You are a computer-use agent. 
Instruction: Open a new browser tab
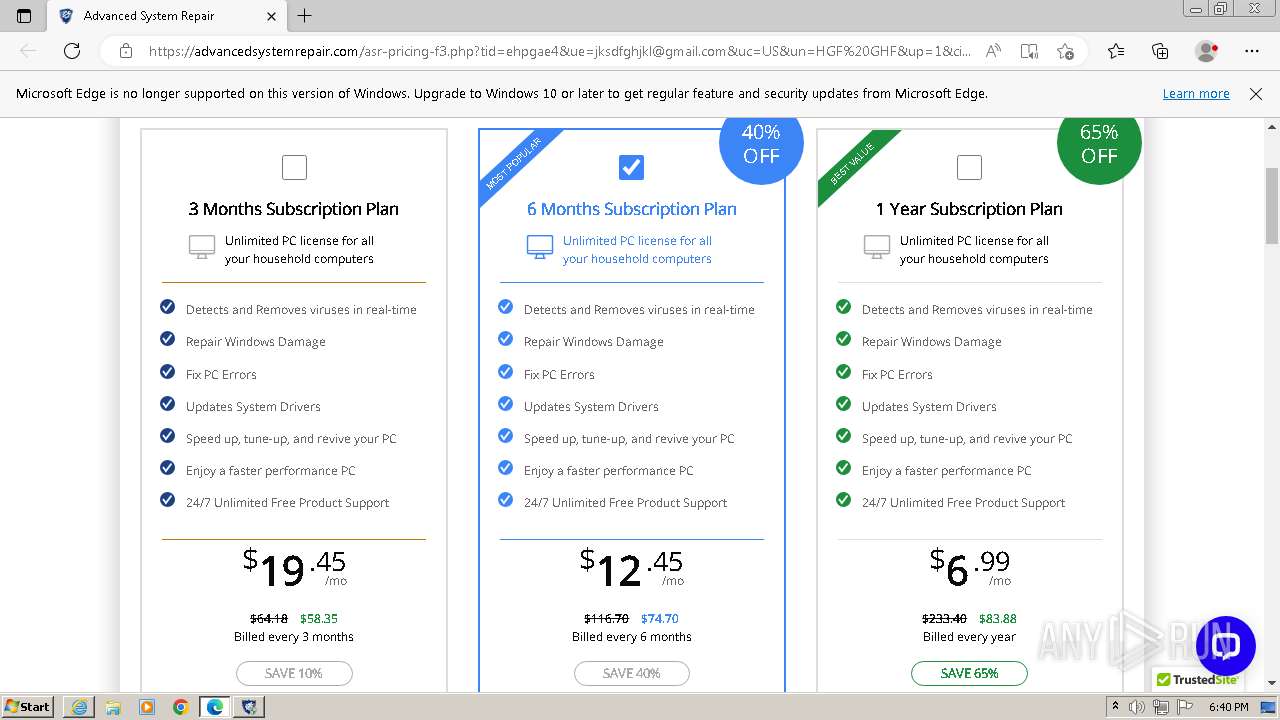305,16
